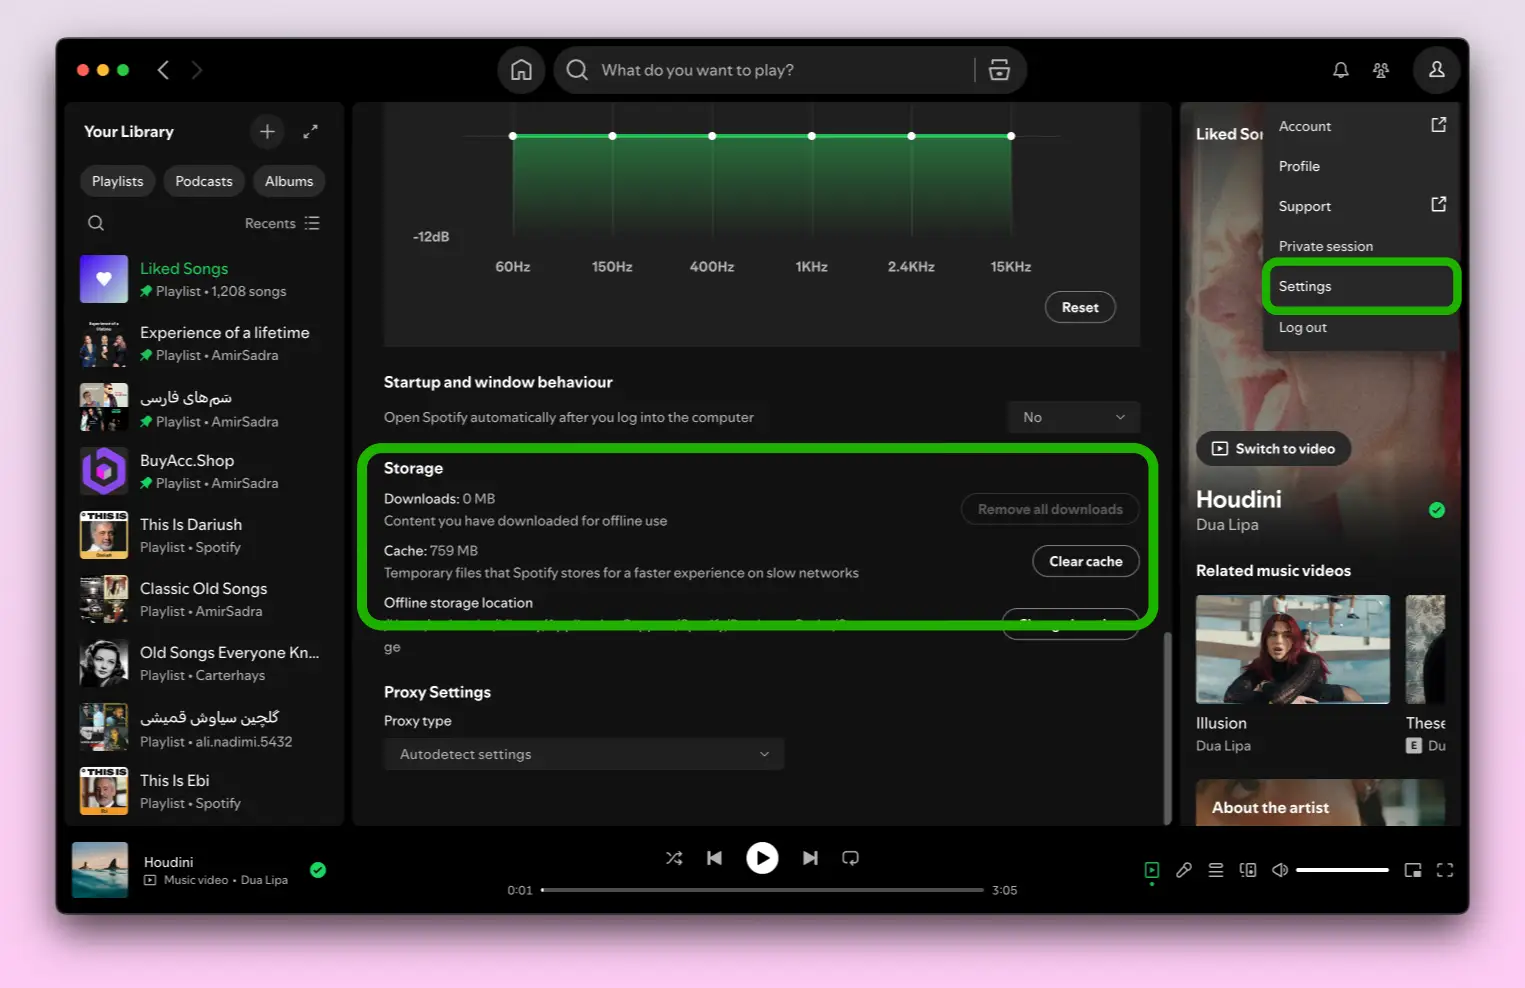Open the Connect to a device icon

(1248, 870)
